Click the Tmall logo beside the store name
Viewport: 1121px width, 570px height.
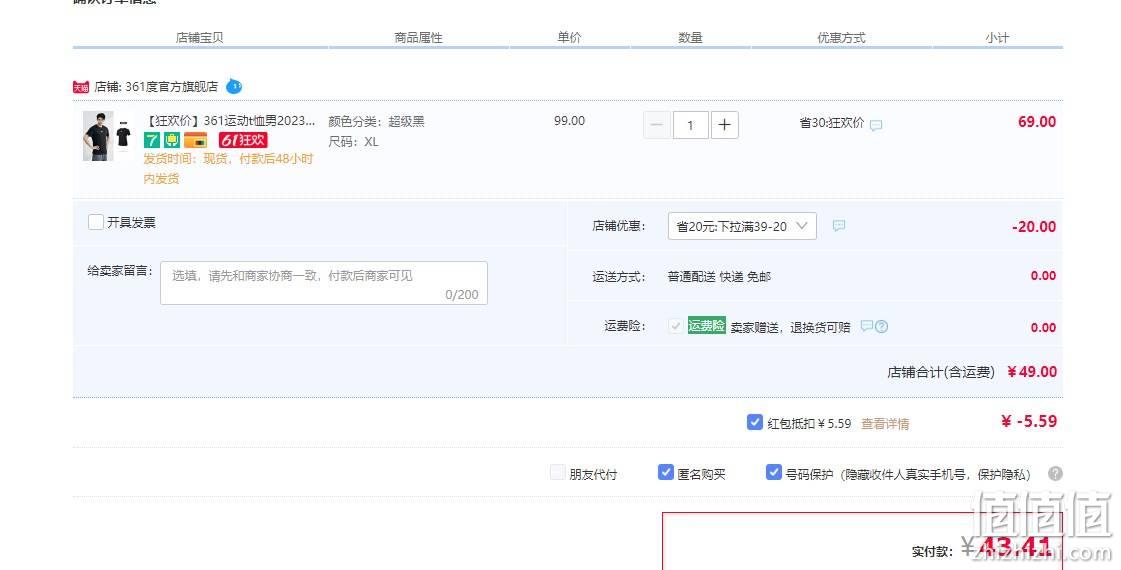click(81, 87)
